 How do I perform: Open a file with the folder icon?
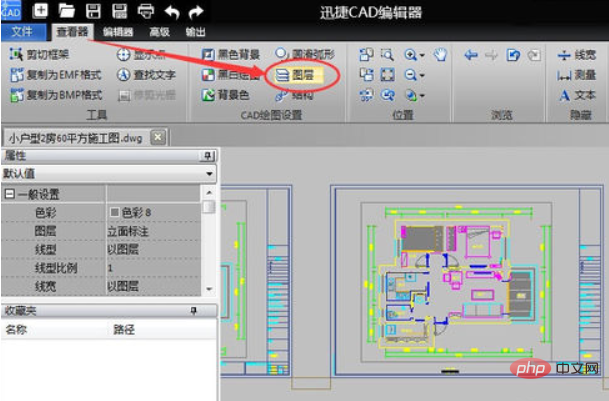tap(66, 10)
